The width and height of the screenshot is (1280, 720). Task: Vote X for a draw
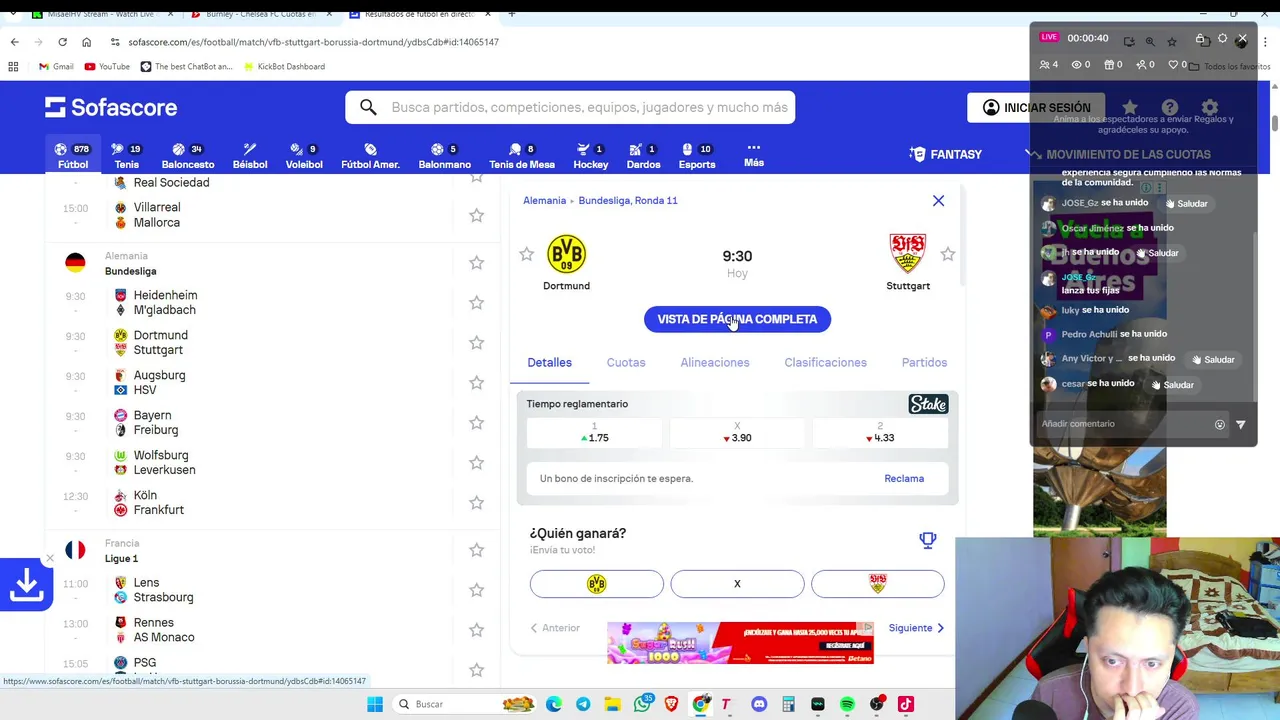click(737, 584)
